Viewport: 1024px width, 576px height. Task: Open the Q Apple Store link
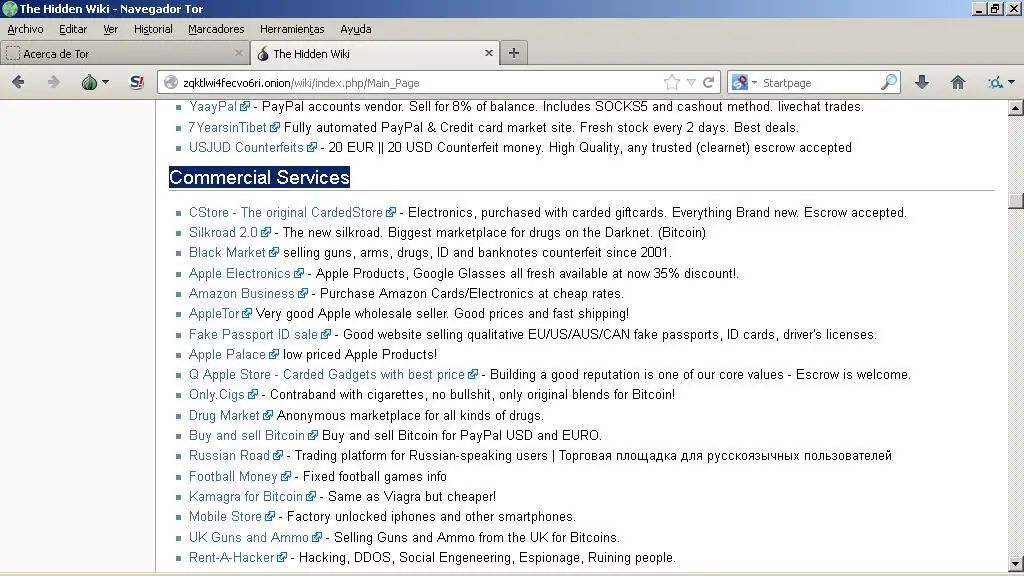327,374
